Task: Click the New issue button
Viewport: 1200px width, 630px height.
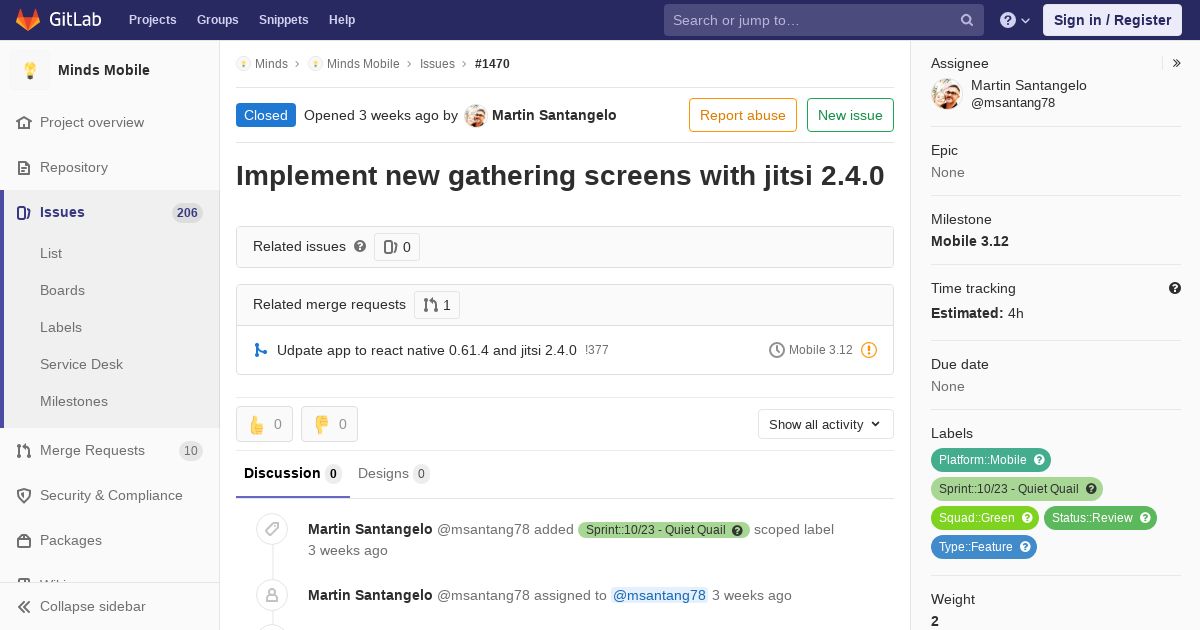Action: click(850, 115)
